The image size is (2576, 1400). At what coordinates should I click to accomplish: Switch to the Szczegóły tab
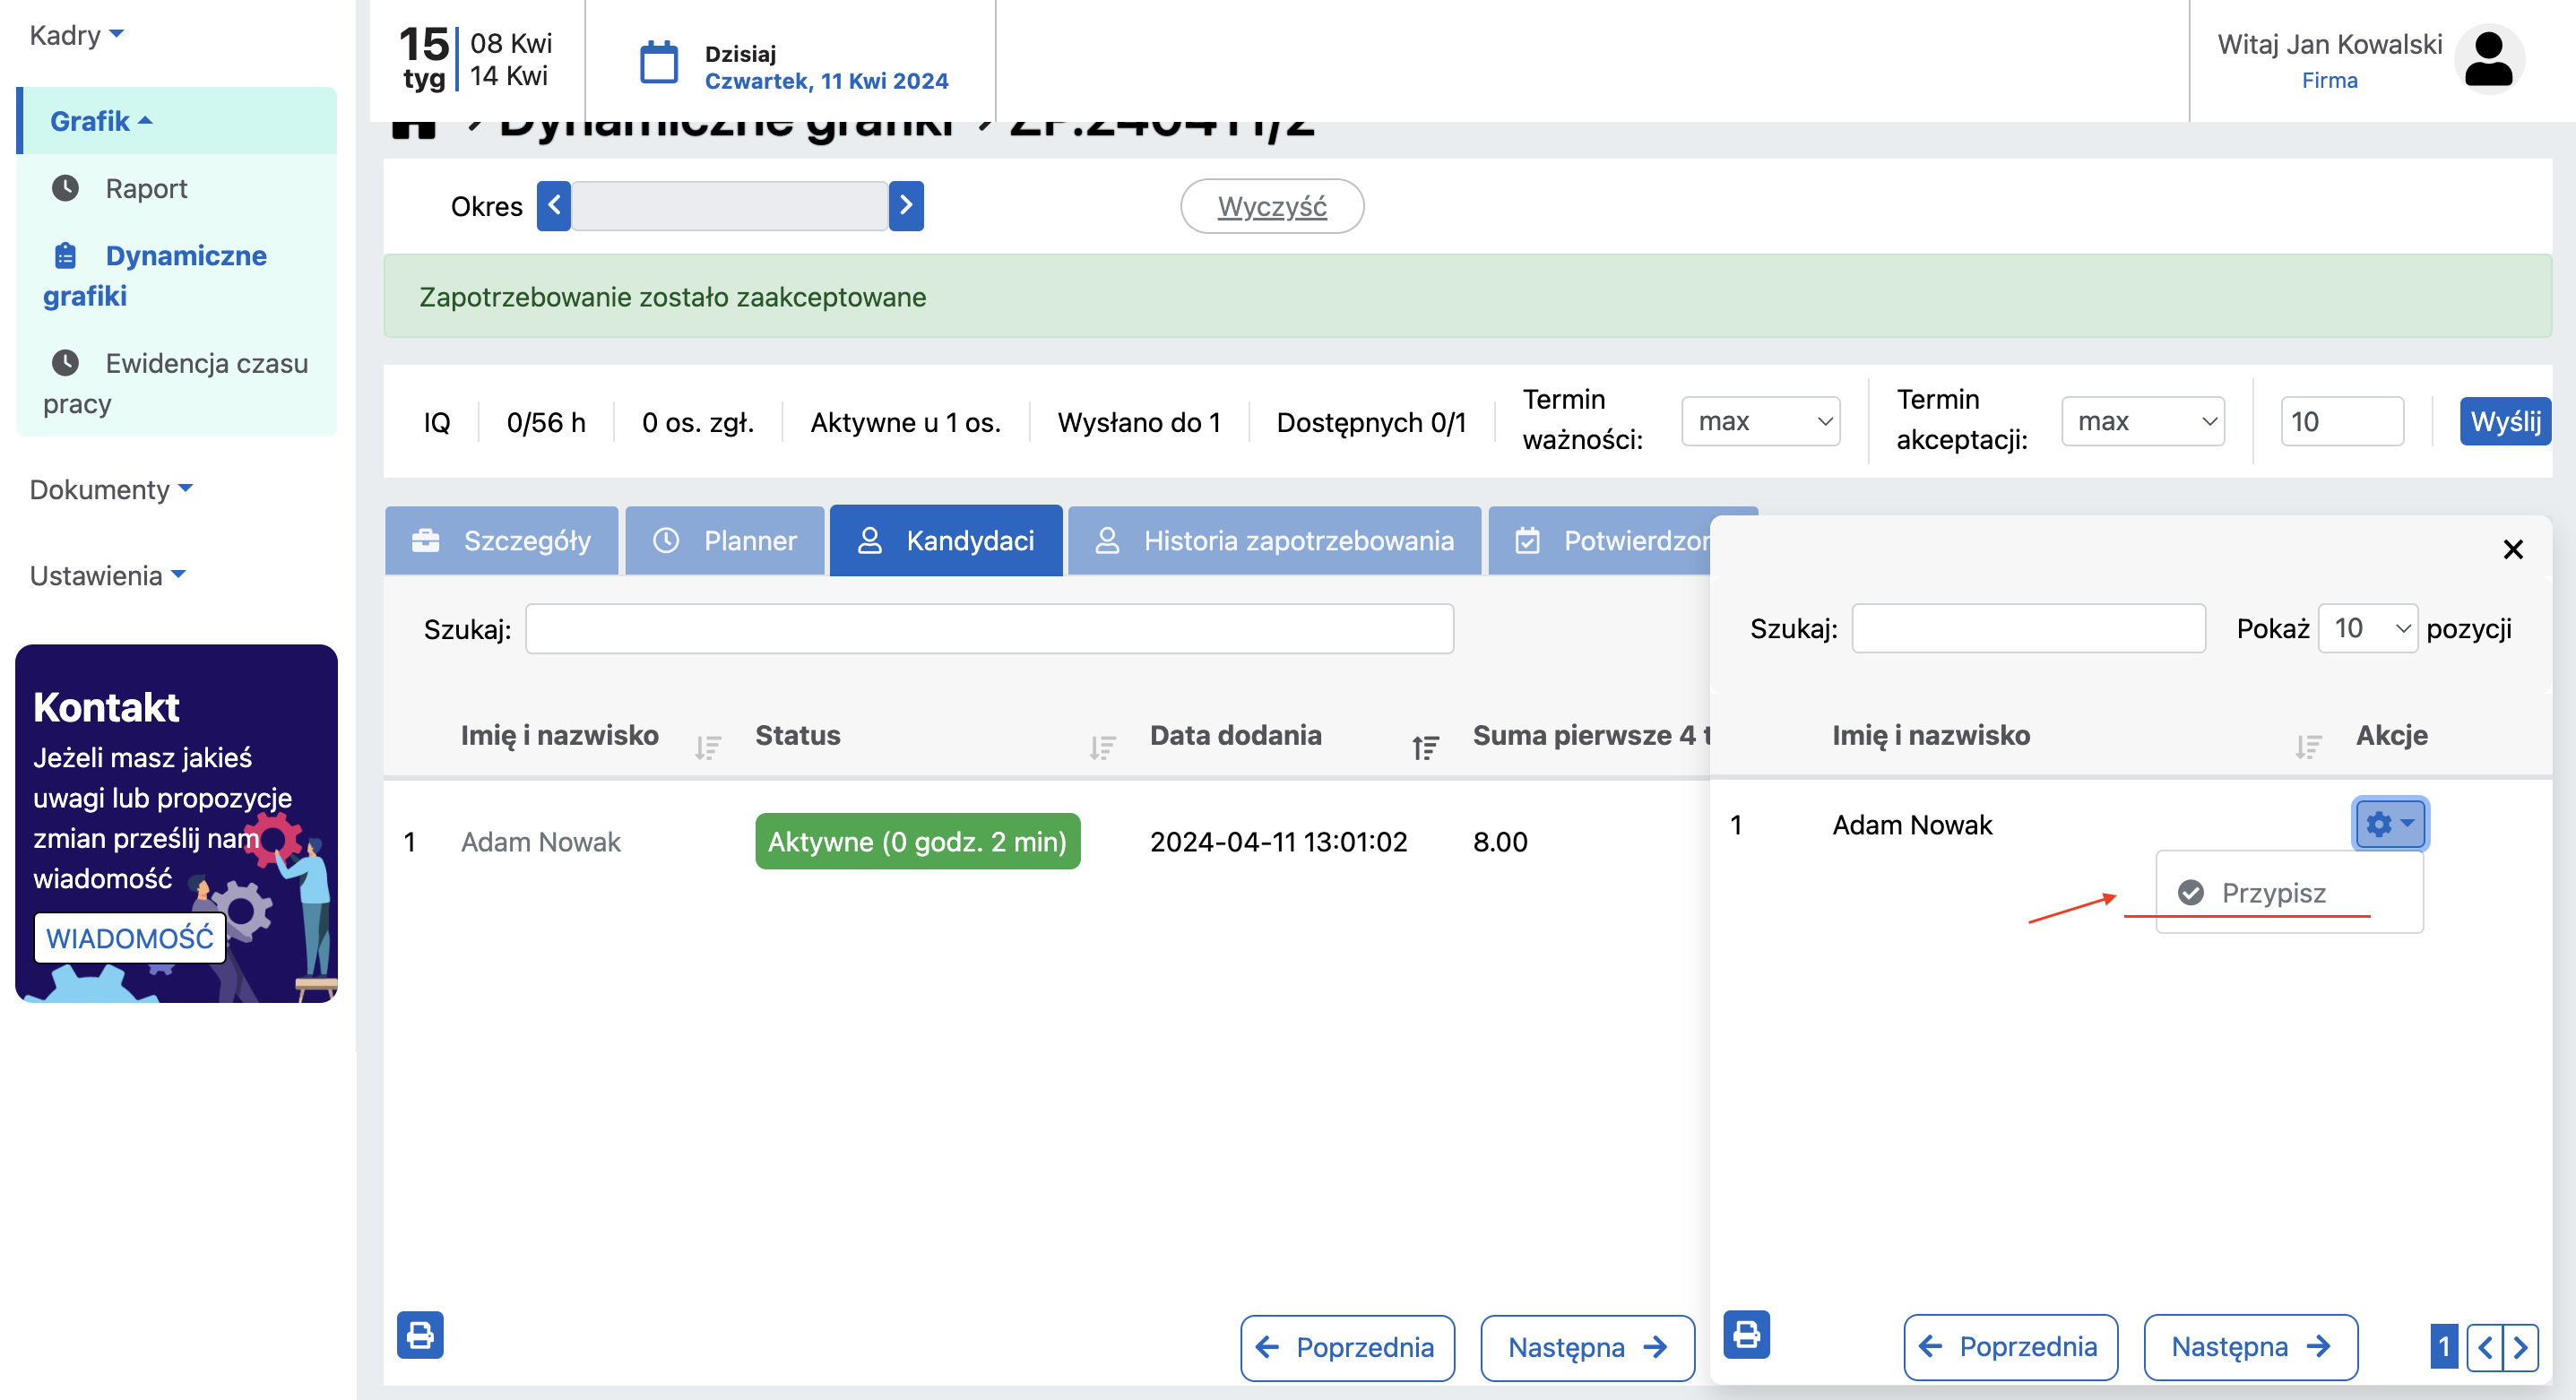[501, 540]
